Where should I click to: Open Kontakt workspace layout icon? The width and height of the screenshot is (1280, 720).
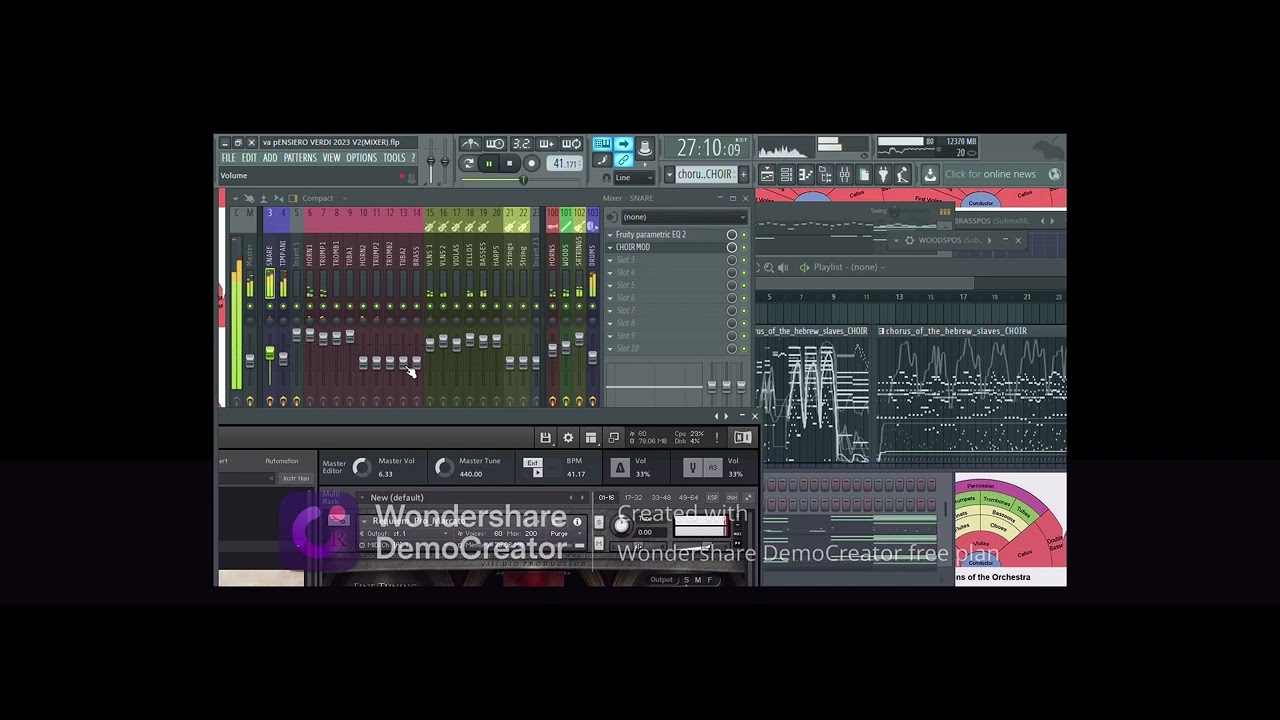tap(591, 438)
